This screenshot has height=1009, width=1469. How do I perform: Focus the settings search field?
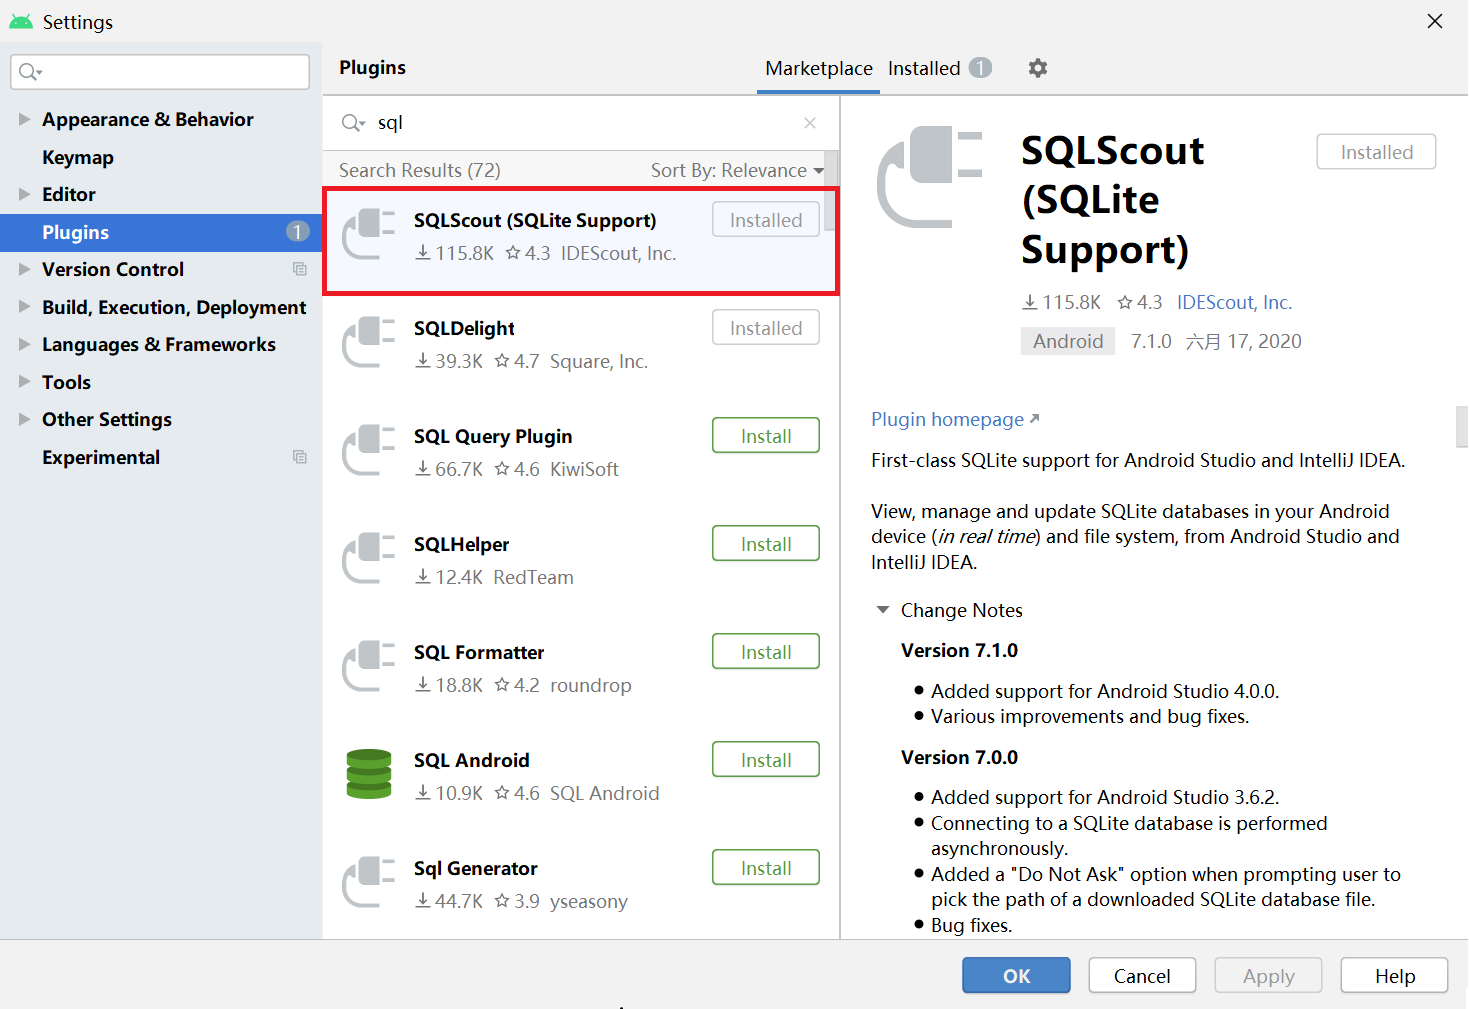(x=160, y=72)
